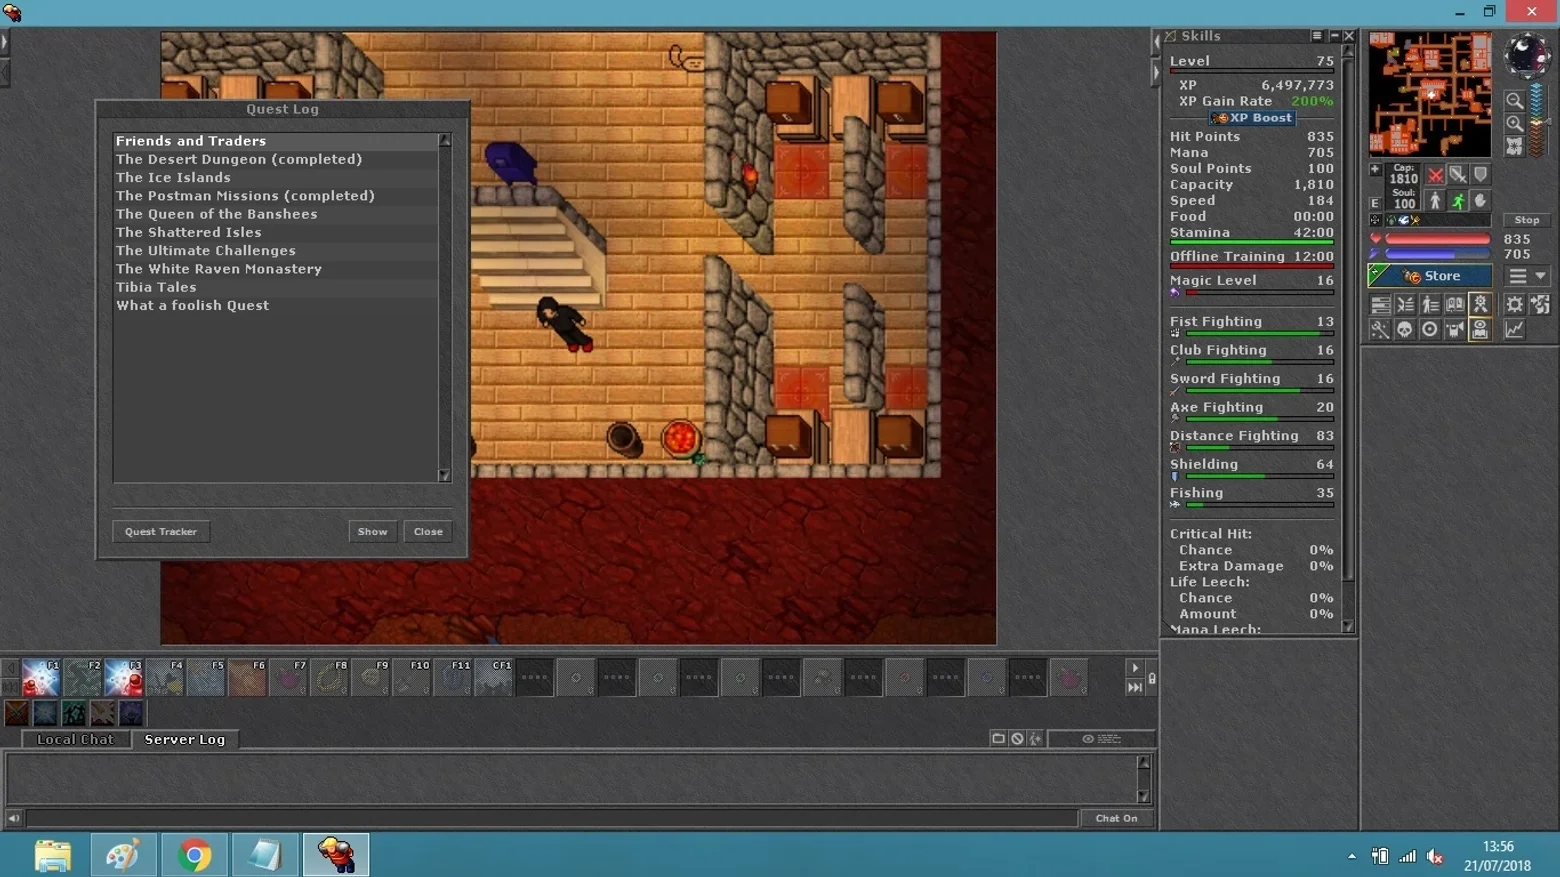Click the minimap view

click(1430, 94)
